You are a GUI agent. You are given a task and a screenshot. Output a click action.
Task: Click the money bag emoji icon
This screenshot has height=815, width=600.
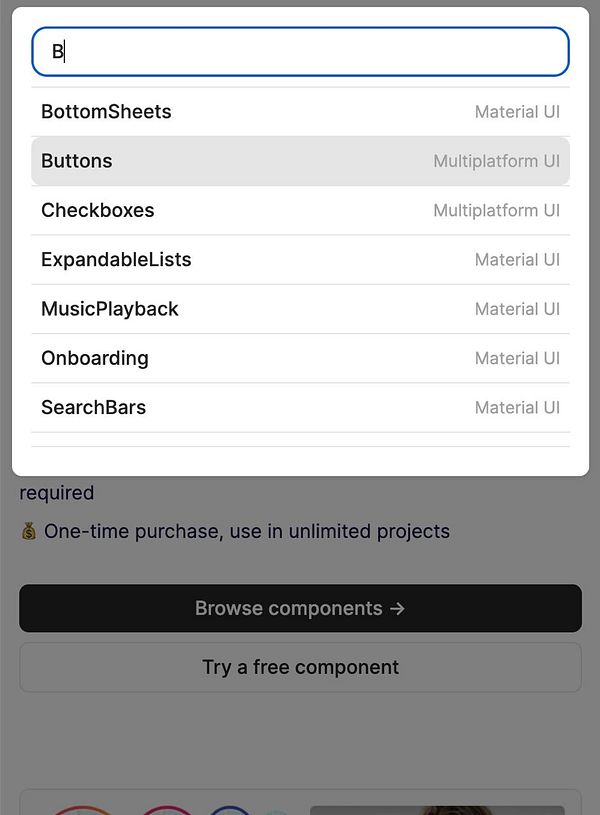[x=29, y=531]
